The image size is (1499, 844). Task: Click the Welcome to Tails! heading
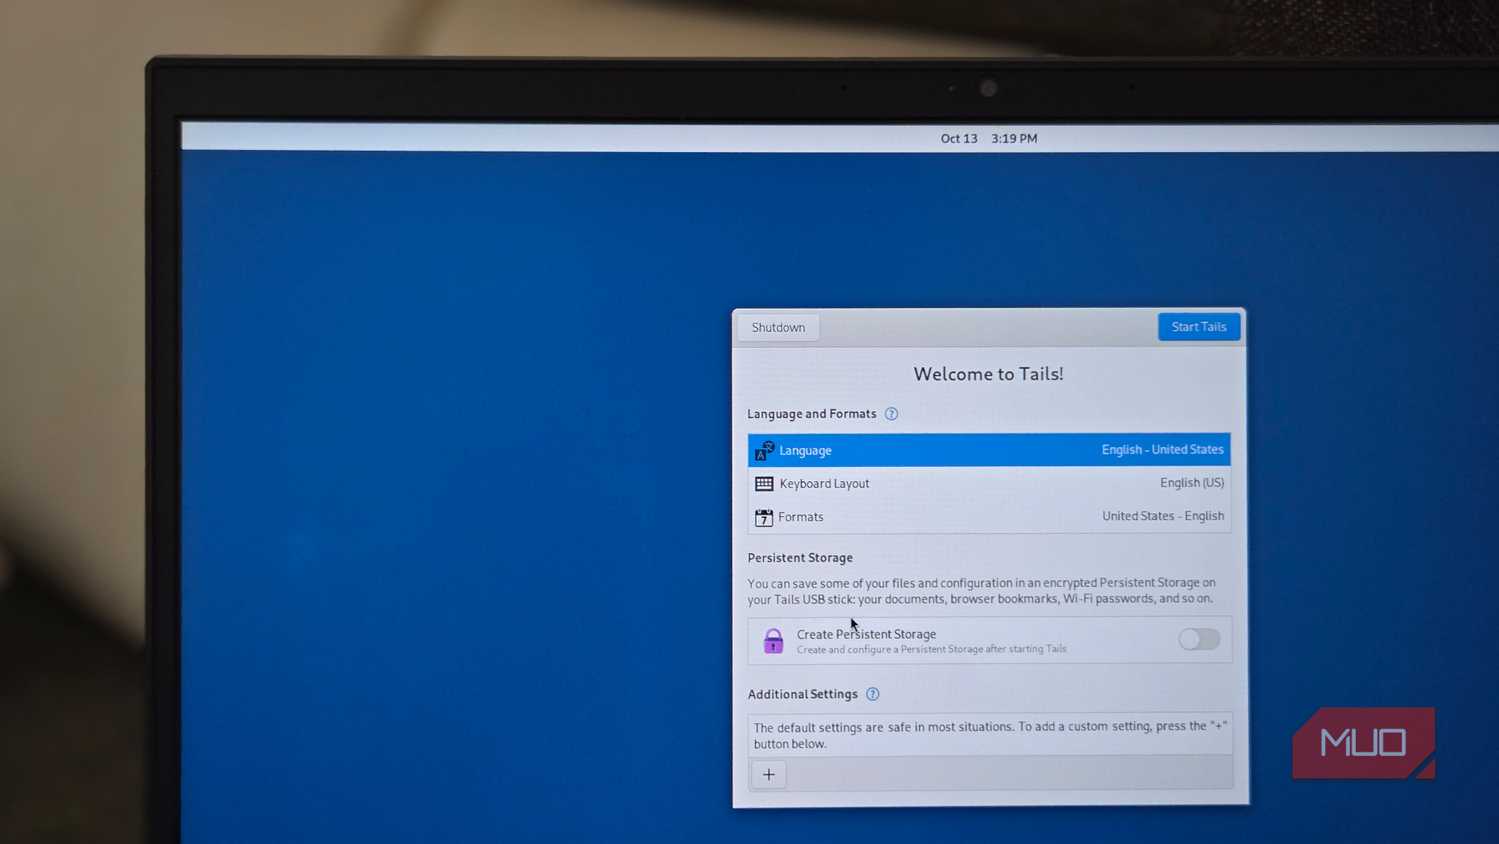(x=988, y=374)
